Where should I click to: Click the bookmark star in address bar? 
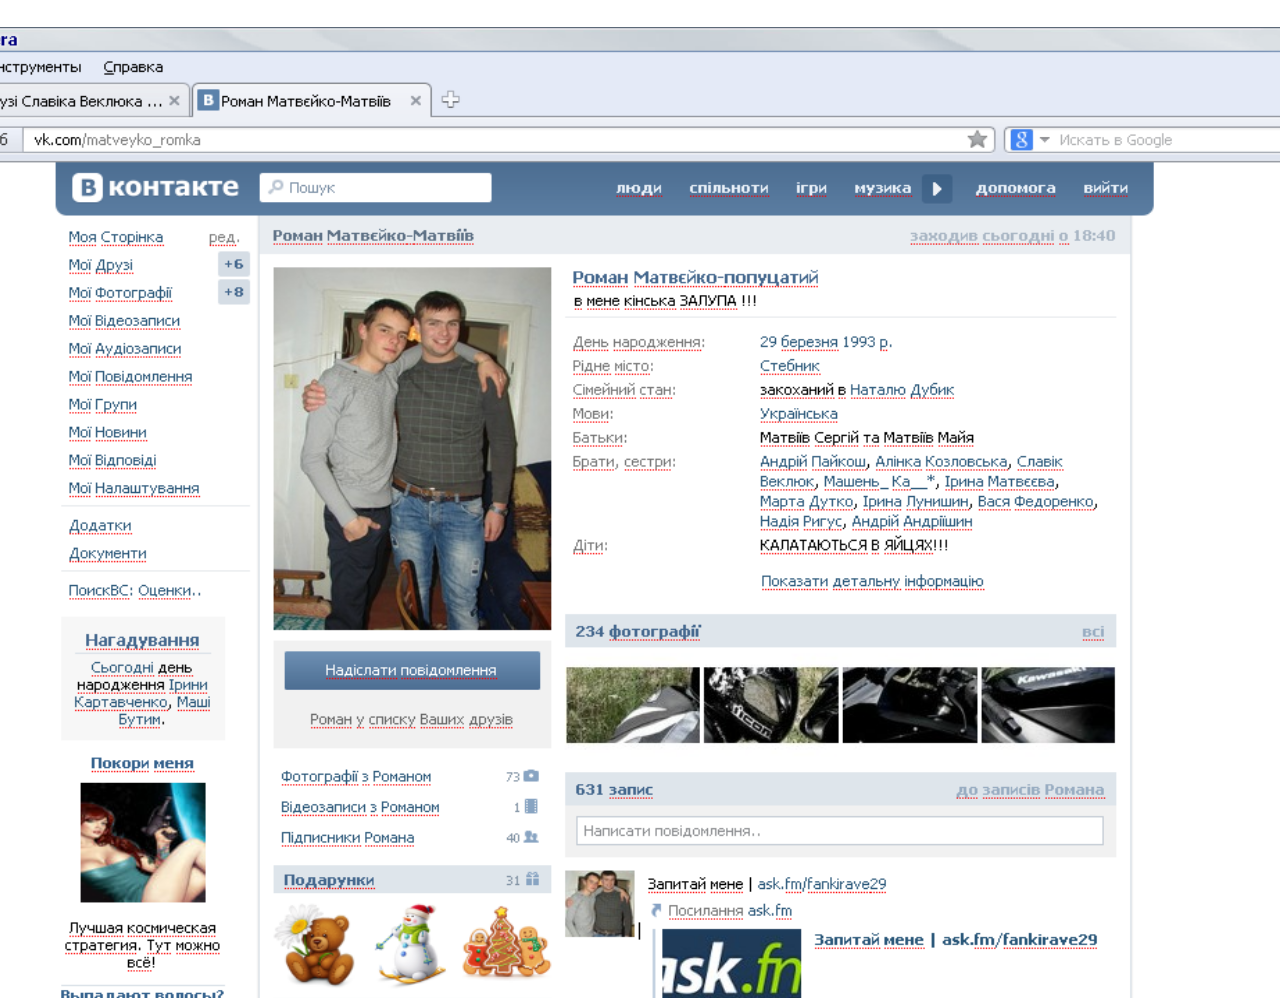pyautogui.click(x=977, y=140)
